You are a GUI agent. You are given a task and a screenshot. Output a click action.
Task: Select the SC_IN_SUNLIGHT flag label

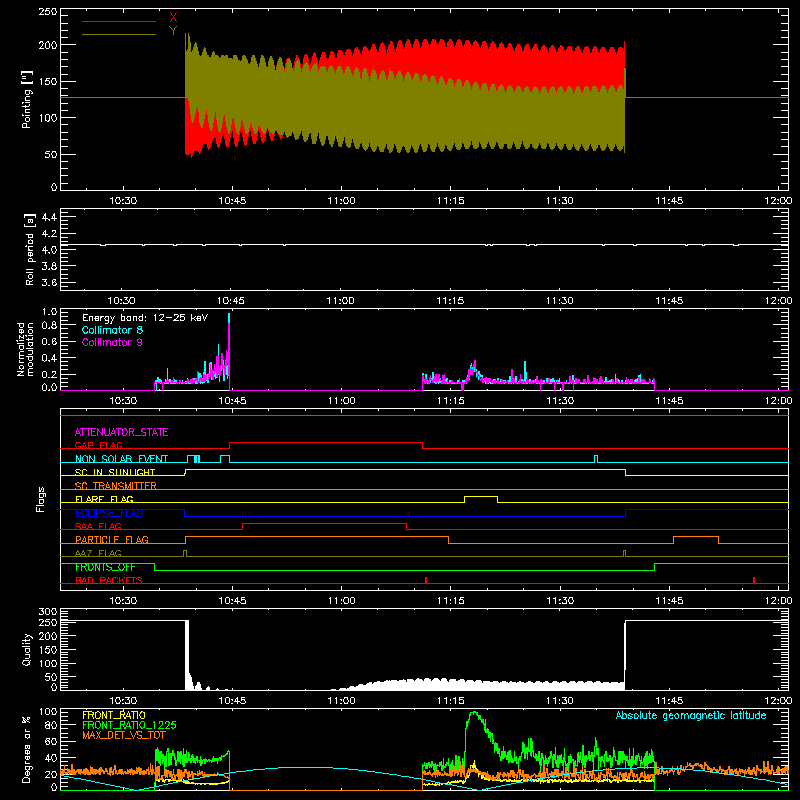pyautogui.click(x=115, y=472)
